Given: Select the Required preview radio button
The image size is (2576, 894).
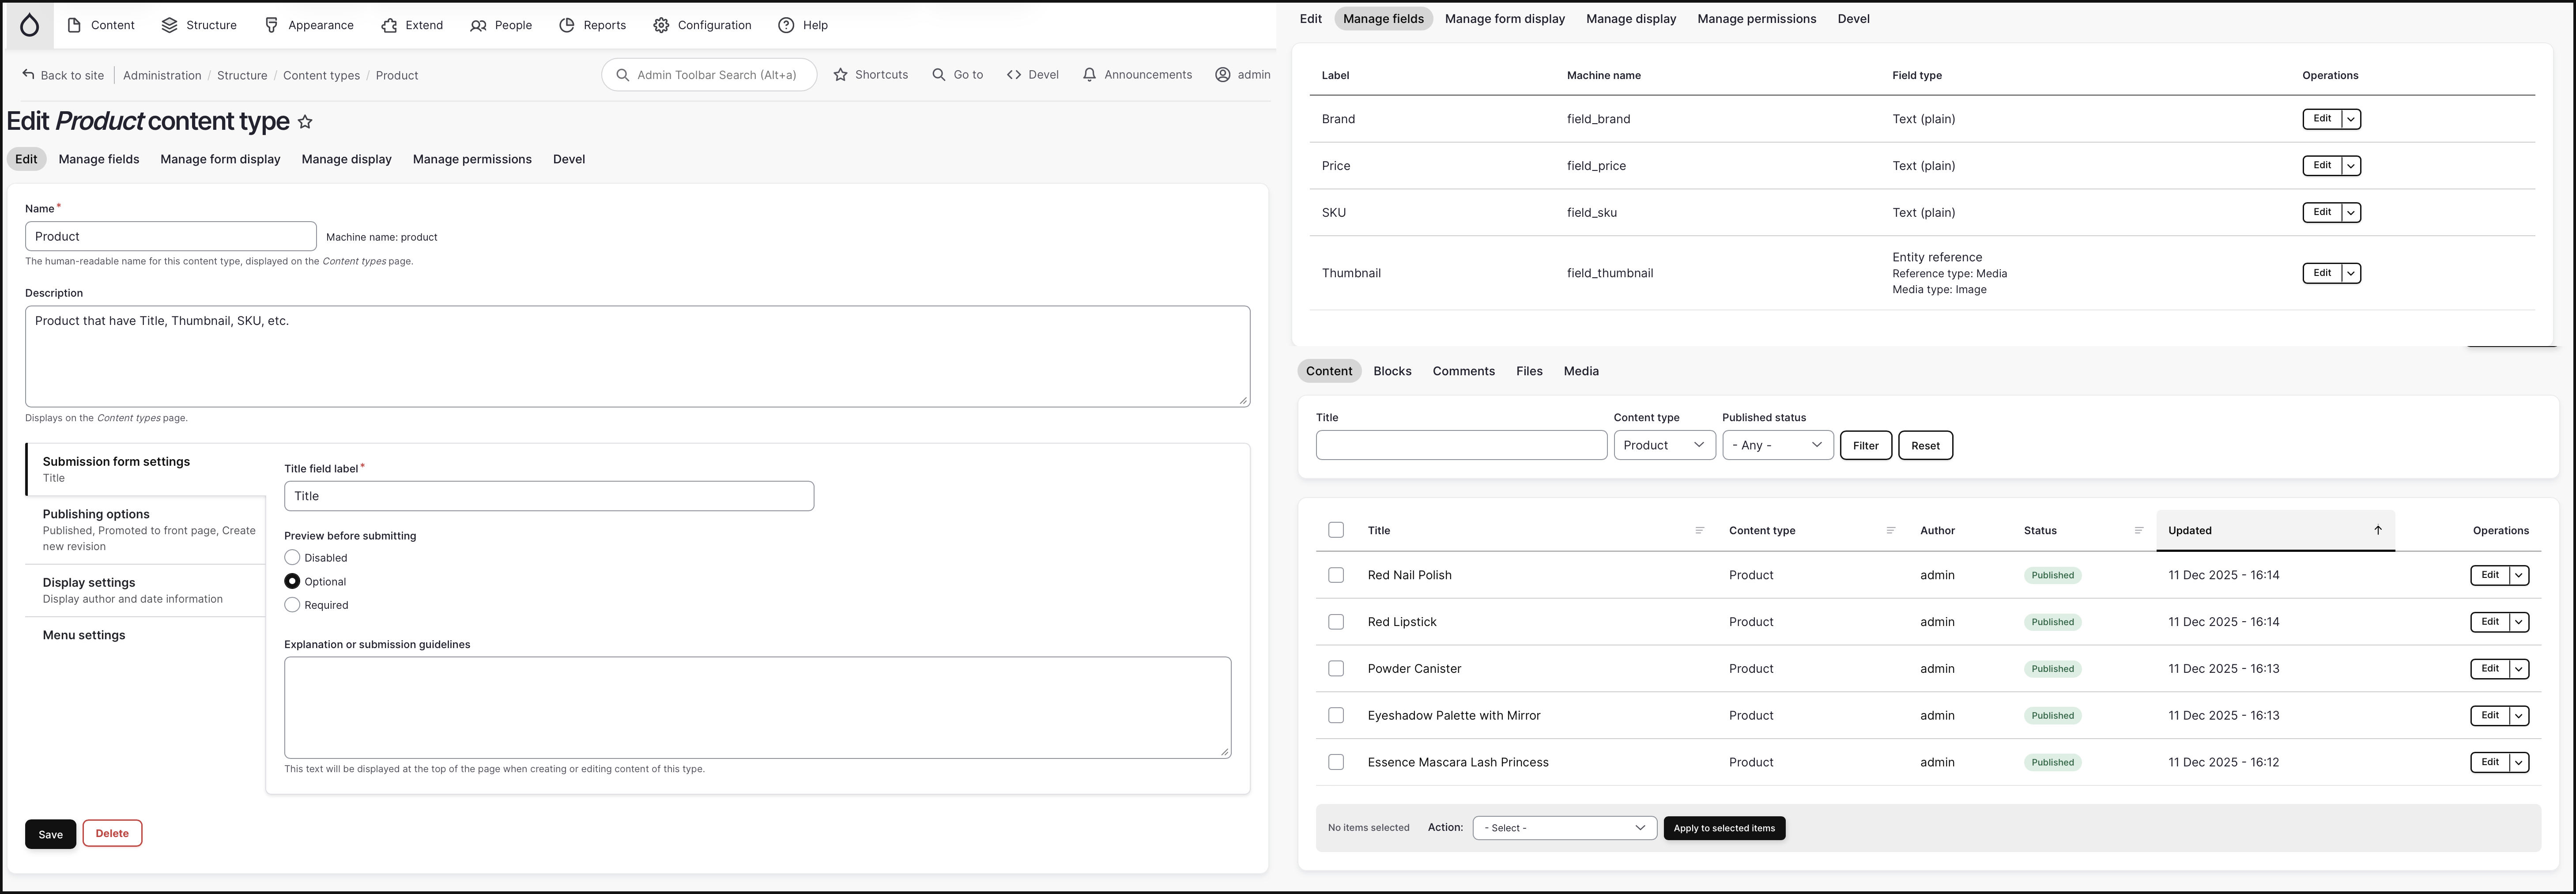Looking at the screenshot, I should pyautogui.click(x=292, y=605).
